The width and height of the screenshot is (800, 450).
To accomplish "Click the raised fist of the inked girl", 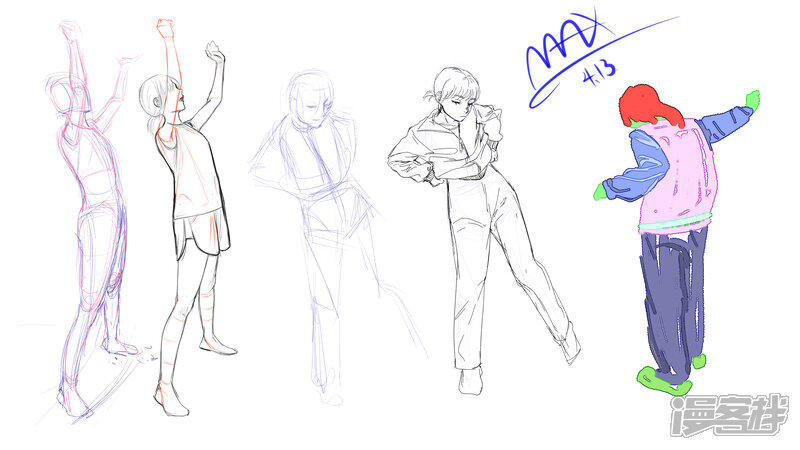I will click(215, 51).
